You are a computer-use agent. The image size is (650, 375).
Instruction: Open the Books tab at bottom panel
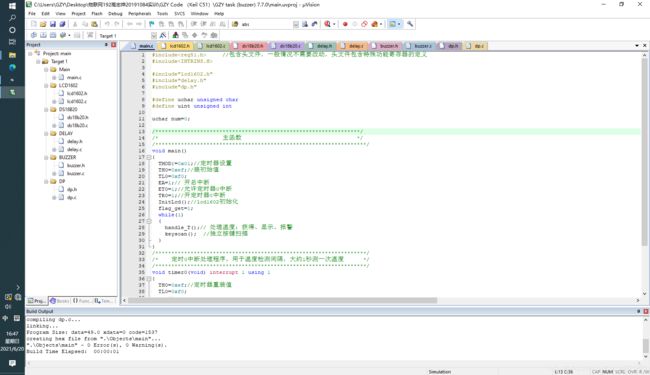pyautogui.click(x=60, y=301)
